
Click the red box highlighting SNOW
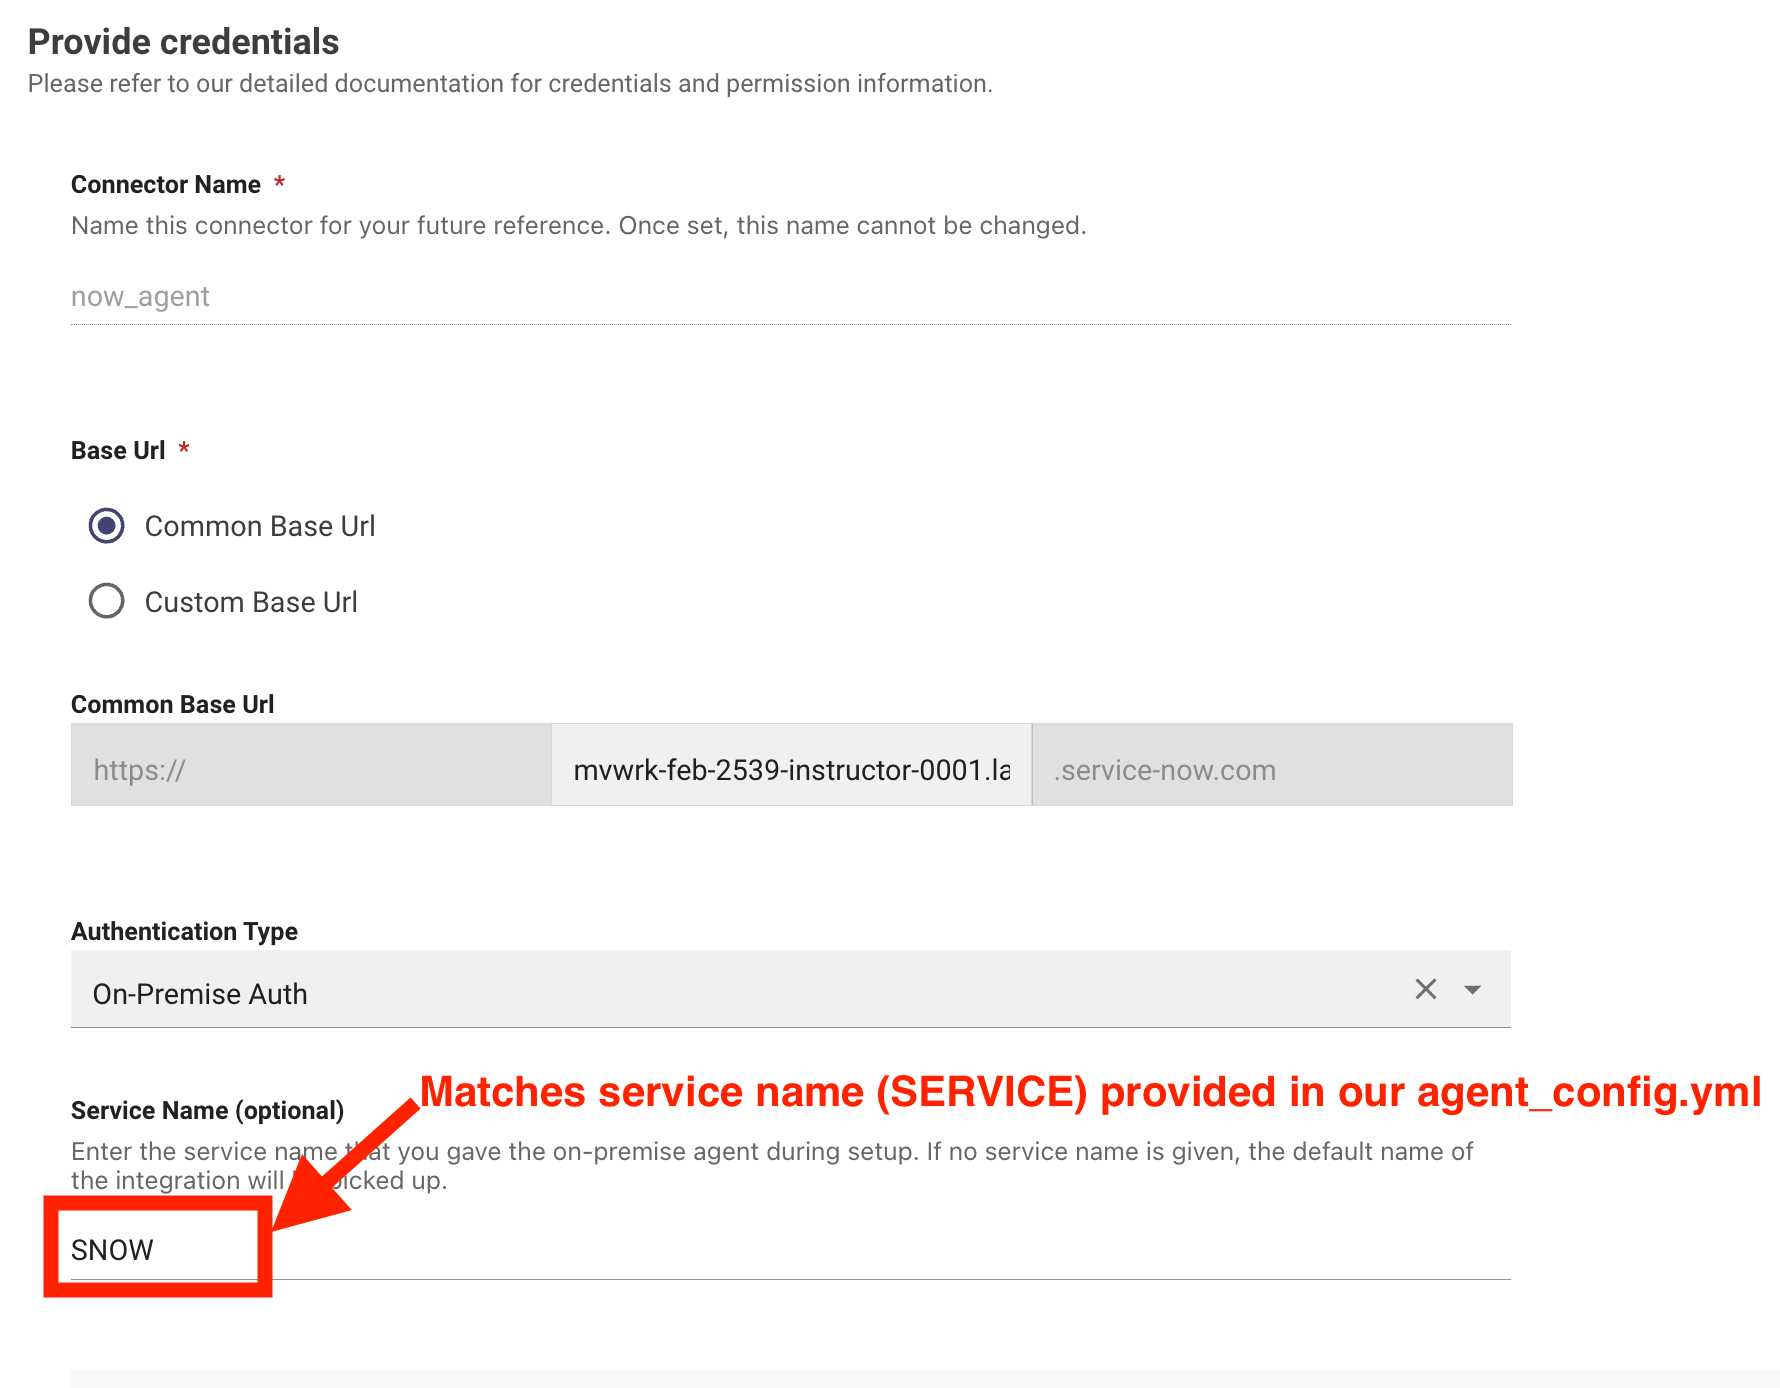pos(160,1245)
